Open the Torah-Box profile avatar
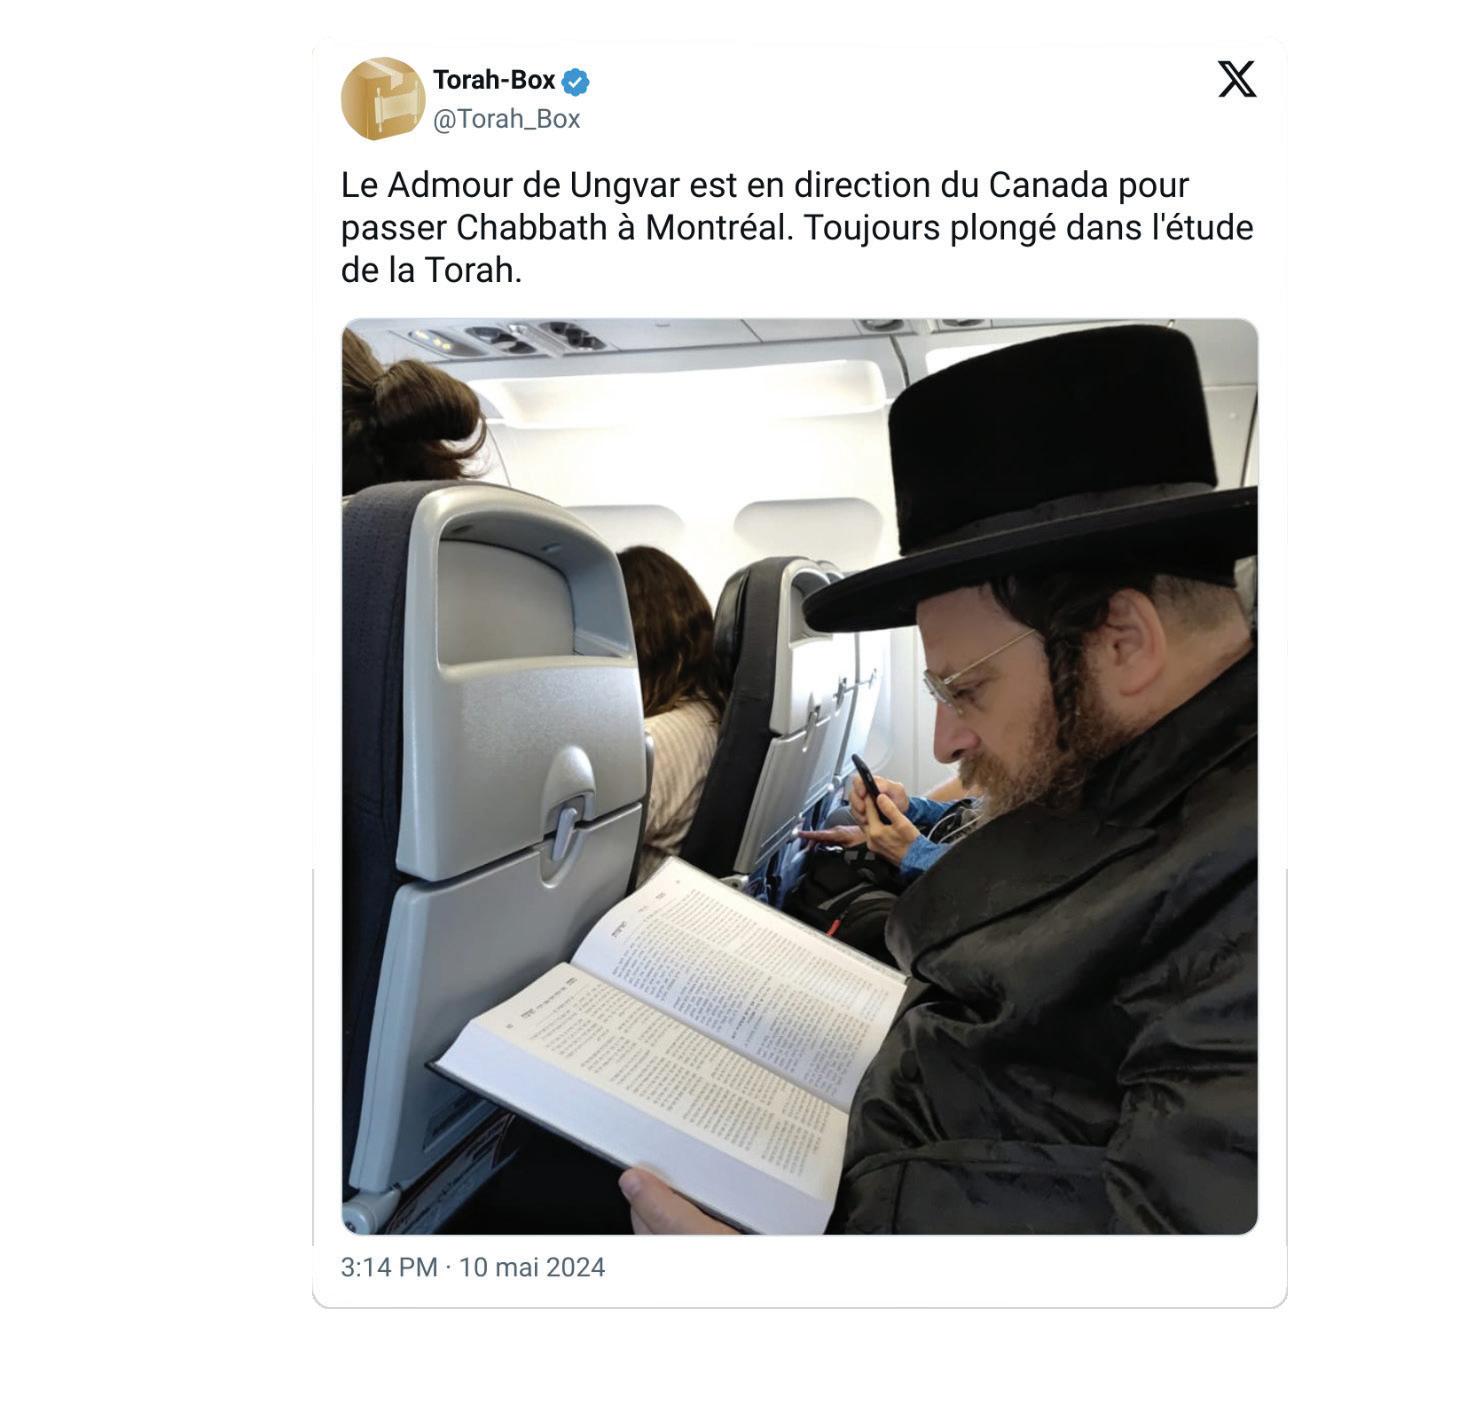 [383, 98]
